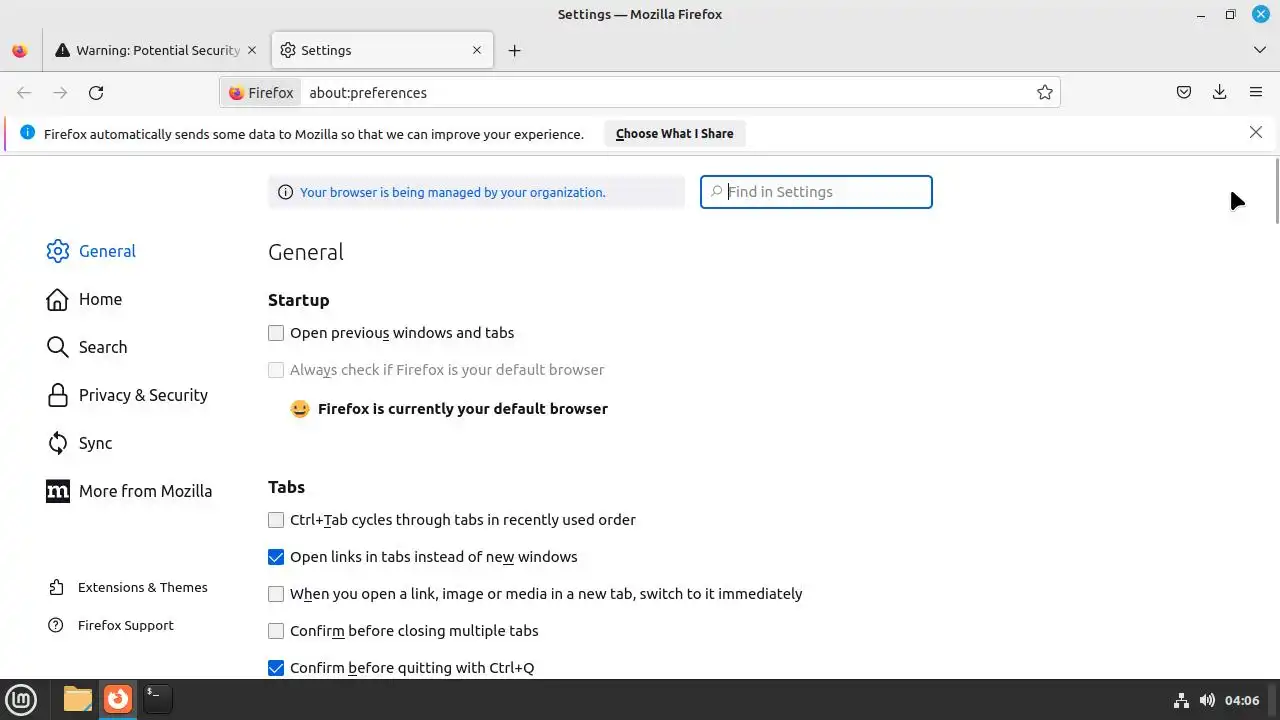Viewport: 1280px width, 720px height.
Task: Click the Back navigation arrow
Action: tap(24, 93)
